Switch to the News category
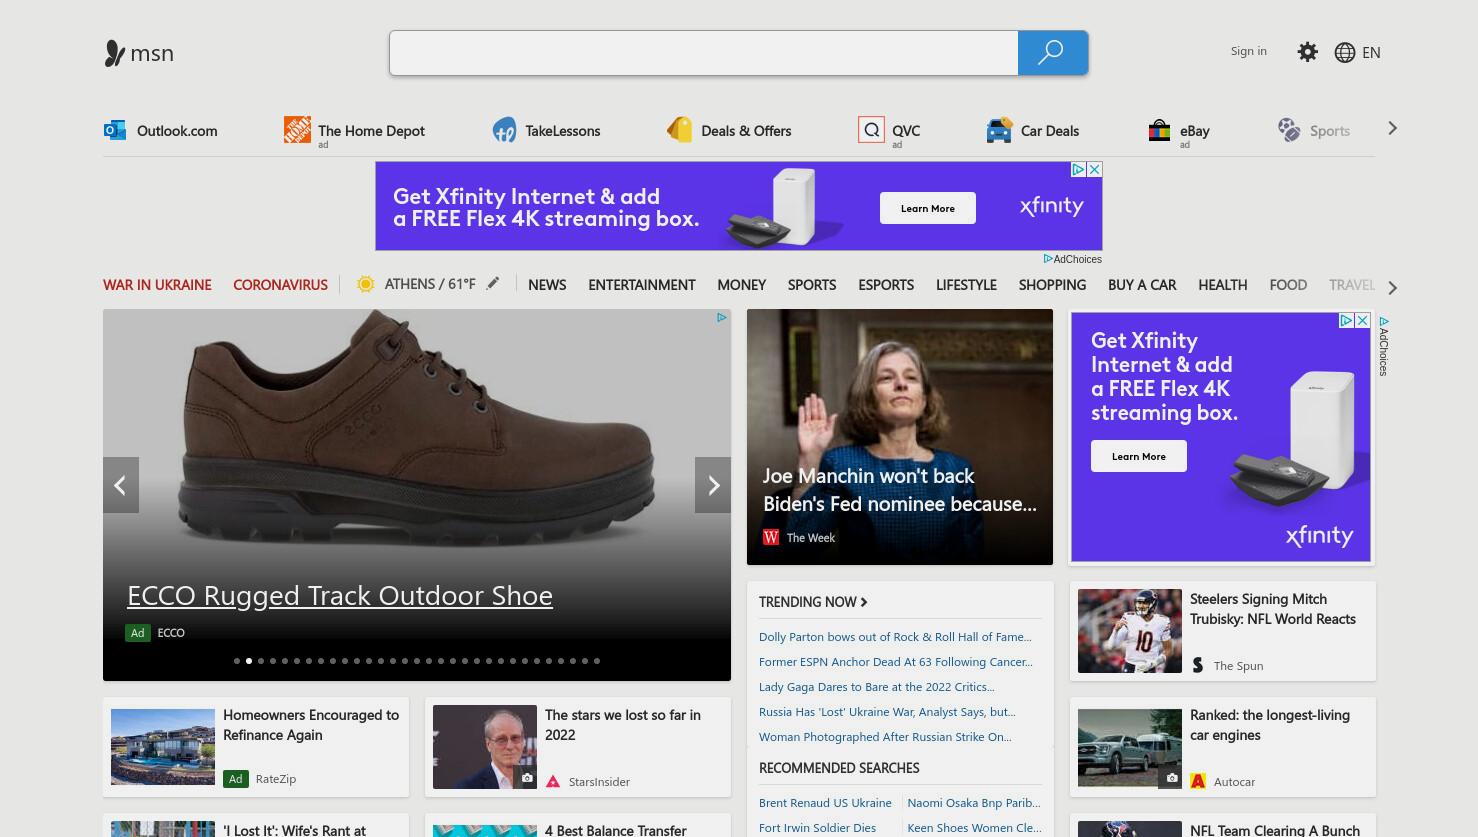The height and width of the screenshot is (837, 1478). coord(547,285)
